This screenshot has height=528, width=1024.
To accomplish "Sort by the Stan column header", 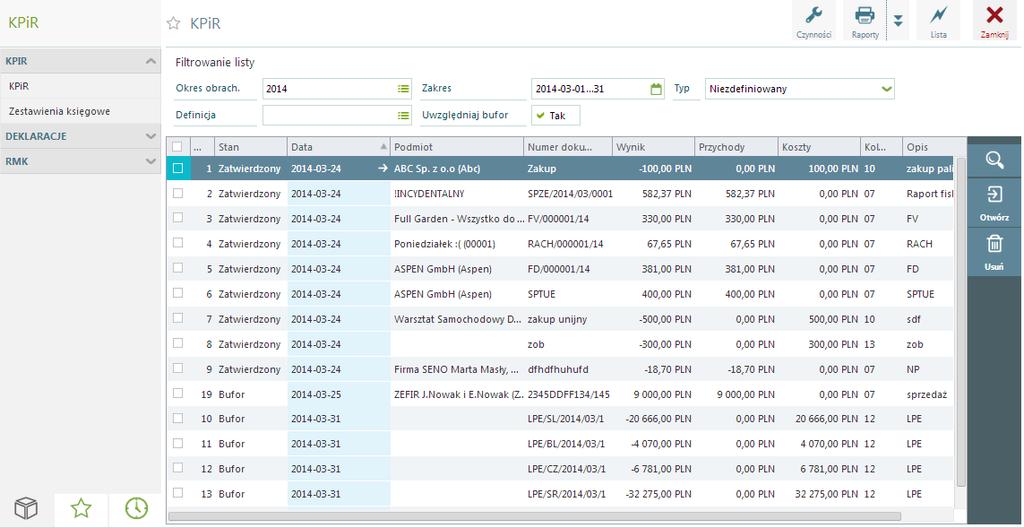I will pos(251,147).
